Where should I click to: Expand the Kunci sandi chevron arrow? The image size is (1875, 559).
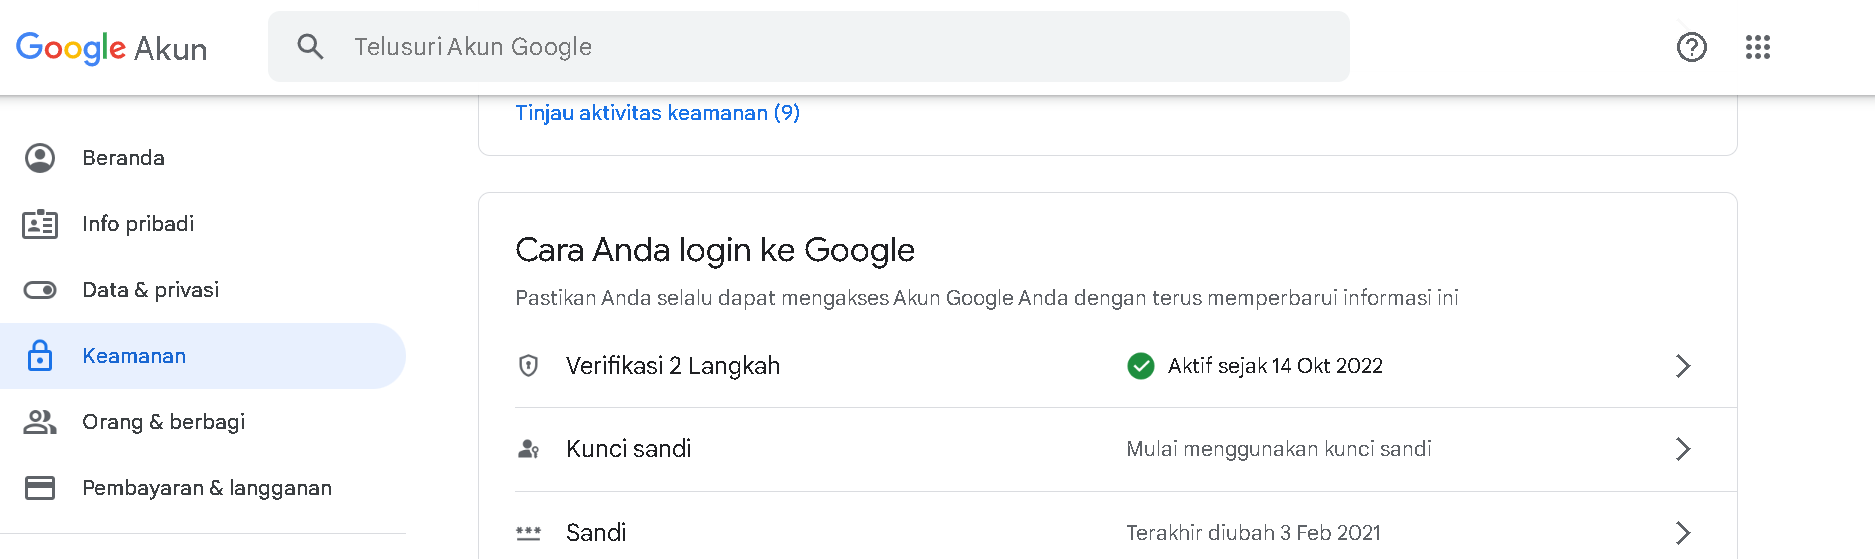point(1683,449)
